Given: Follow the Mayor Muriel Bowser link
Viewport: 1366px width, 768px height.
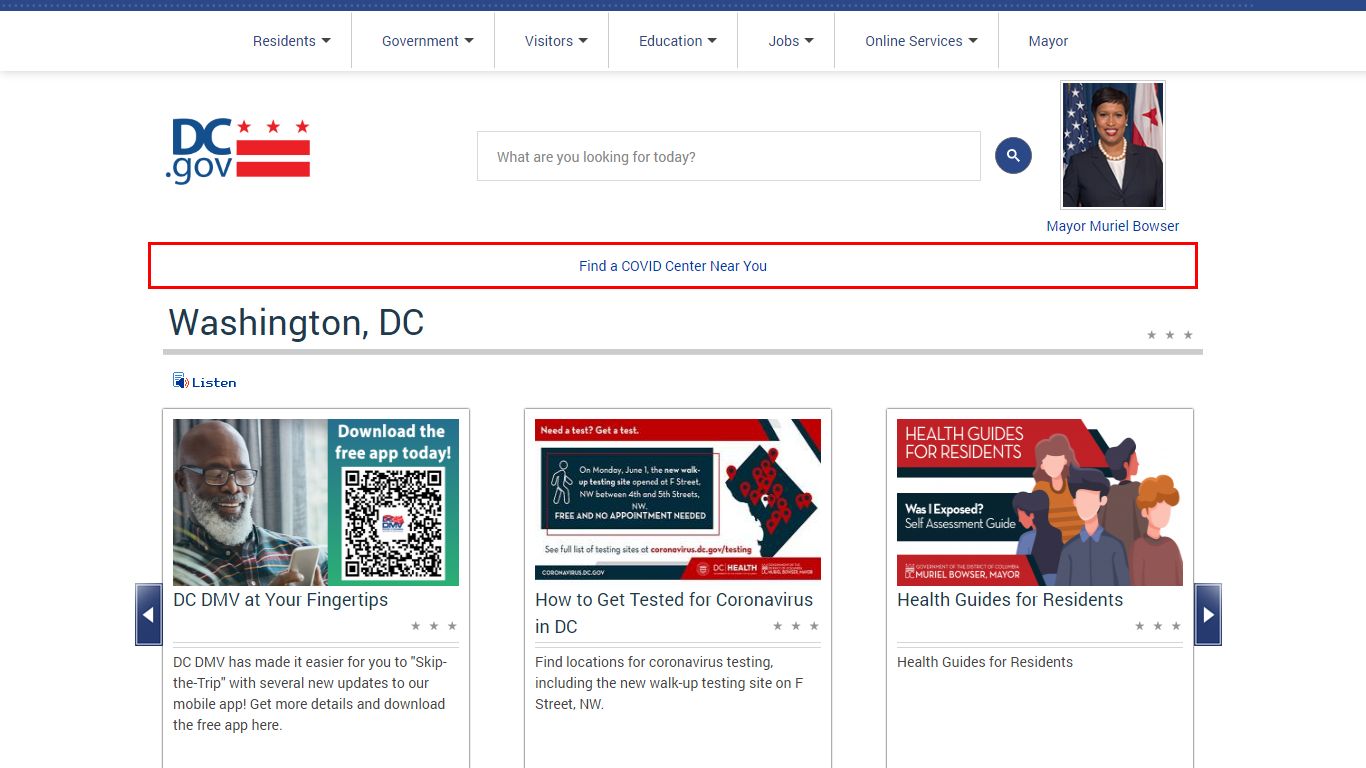Looking at the screenshot, I should pyautogui.click(x=1113, y=226).
